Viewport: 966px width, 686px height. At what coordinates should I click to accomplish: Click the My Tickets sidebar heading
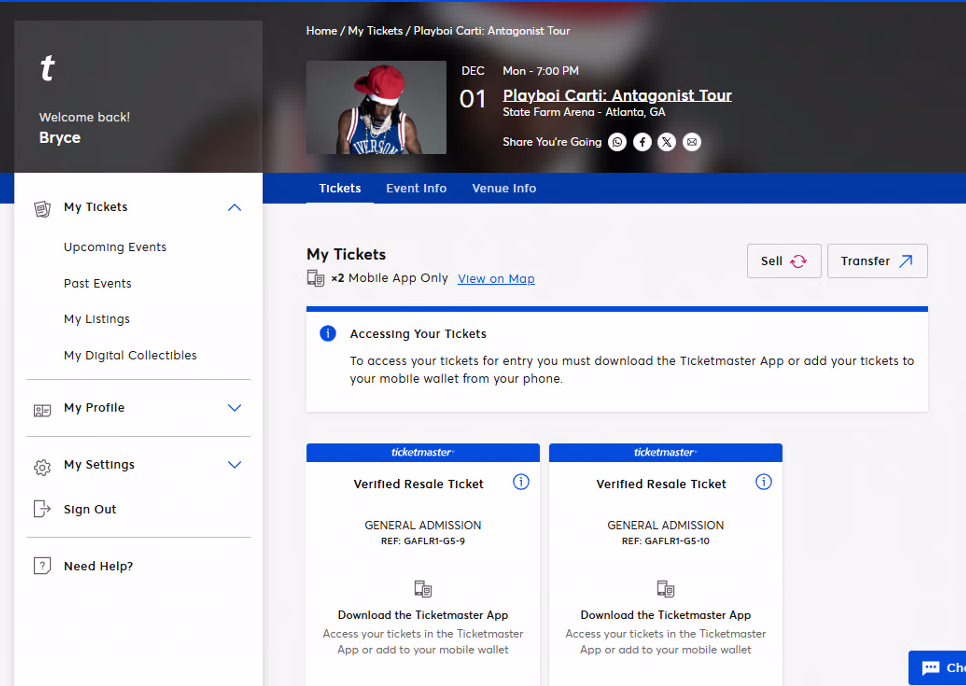point(95,207)
